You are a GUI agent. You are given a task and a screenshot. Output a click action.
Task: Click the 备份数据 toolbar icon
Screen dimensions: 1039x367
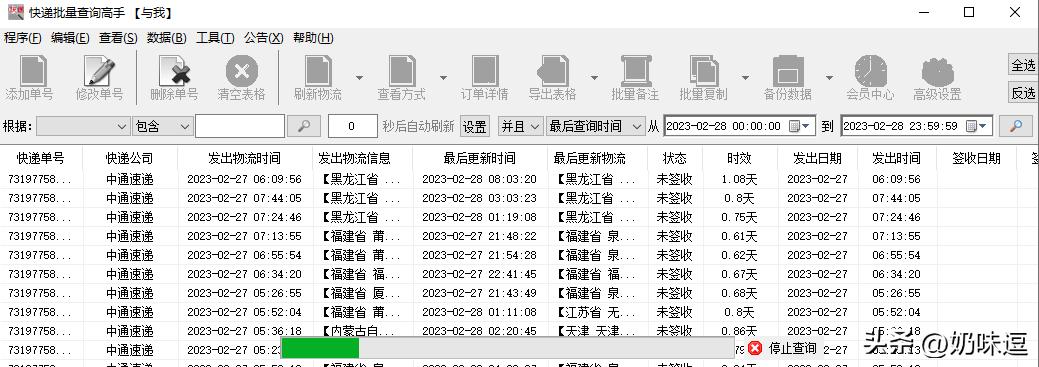(x=788, y=71)
